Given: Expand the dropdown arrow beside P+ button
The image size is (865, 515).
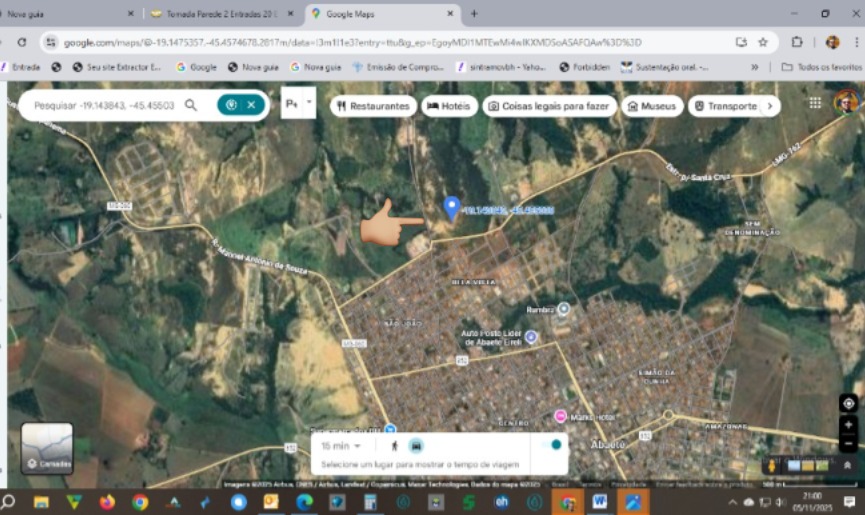Looking at the screenshot, I should [x=310, y=103].
